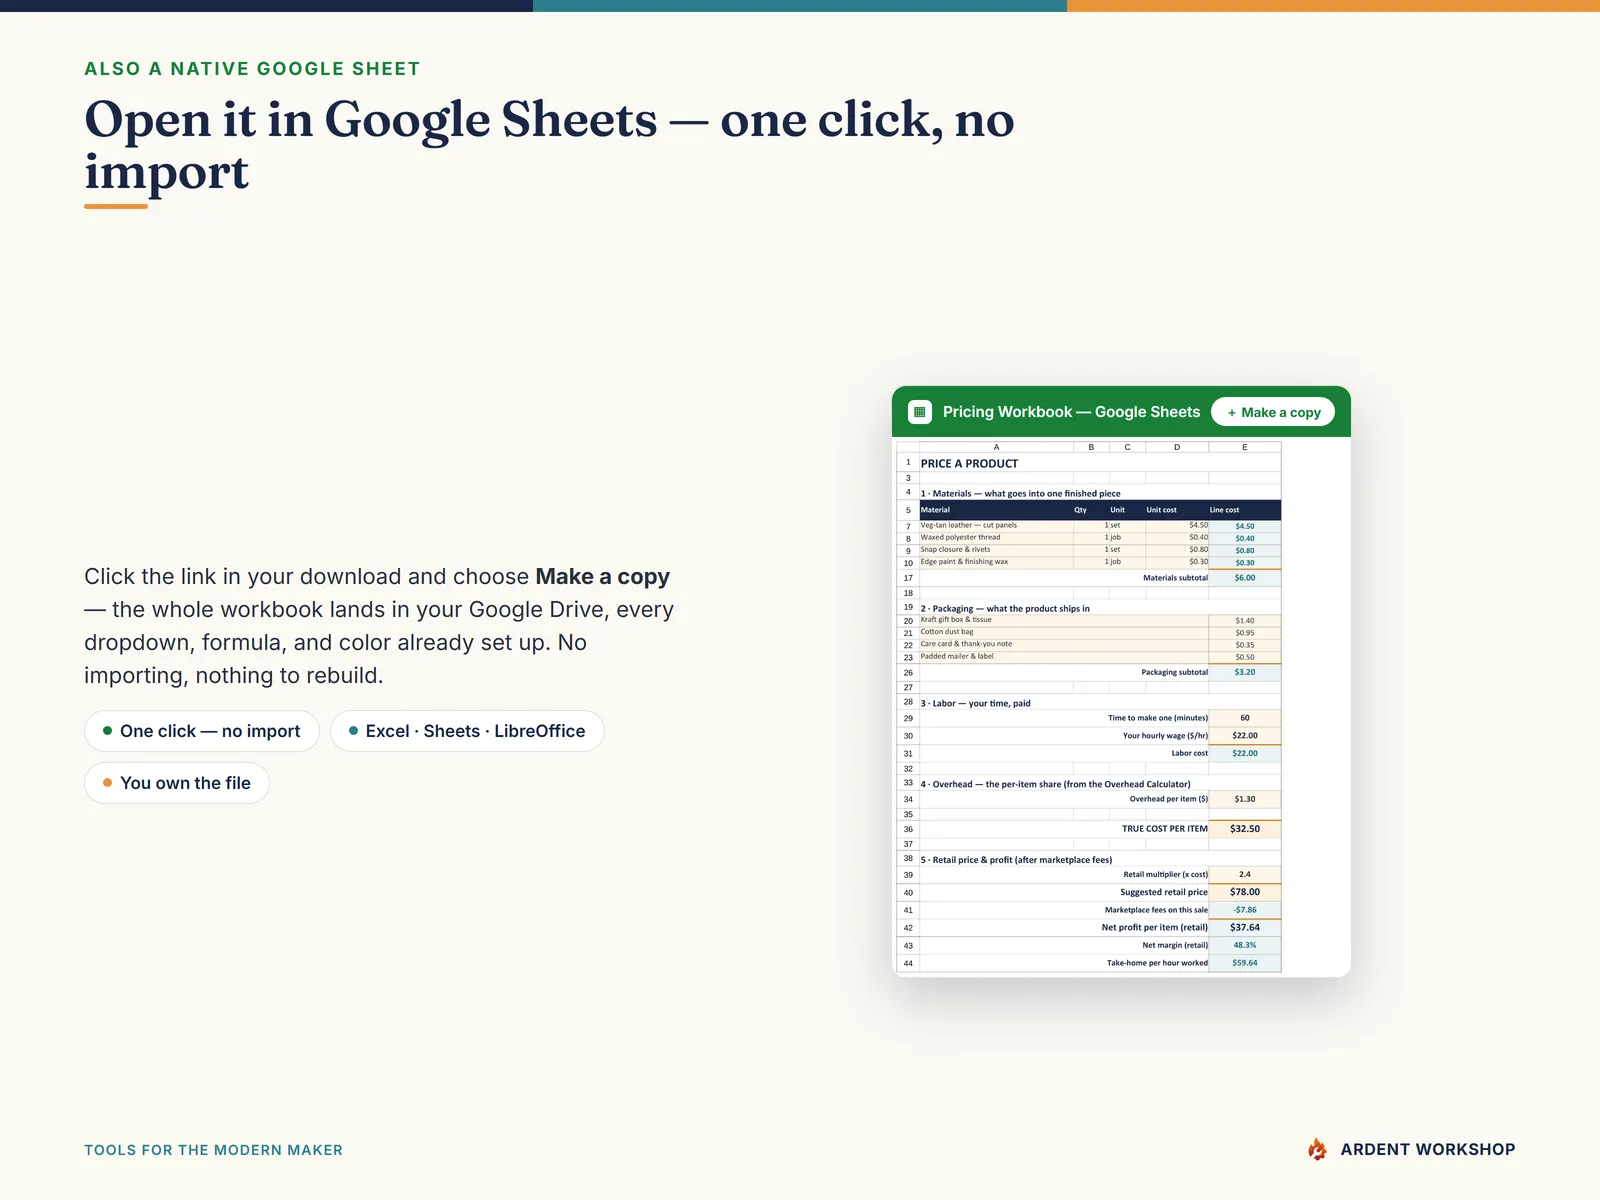This screenshot has height=1200, width=1600.
Task: Click the $0.80 unit cost cell in column D
Action: 1177,550
